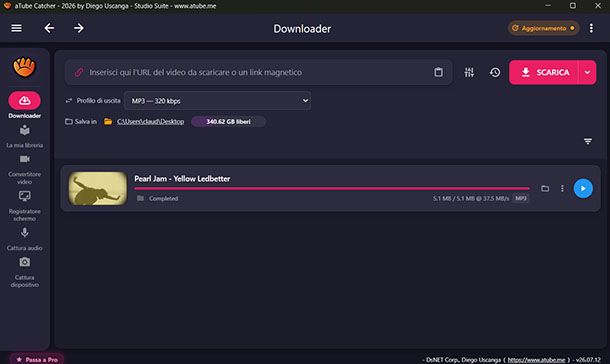Image resolution: width=610 pixels, height=364 pixels.
Task: Open the download list filter icon
Action: [587, 141]
